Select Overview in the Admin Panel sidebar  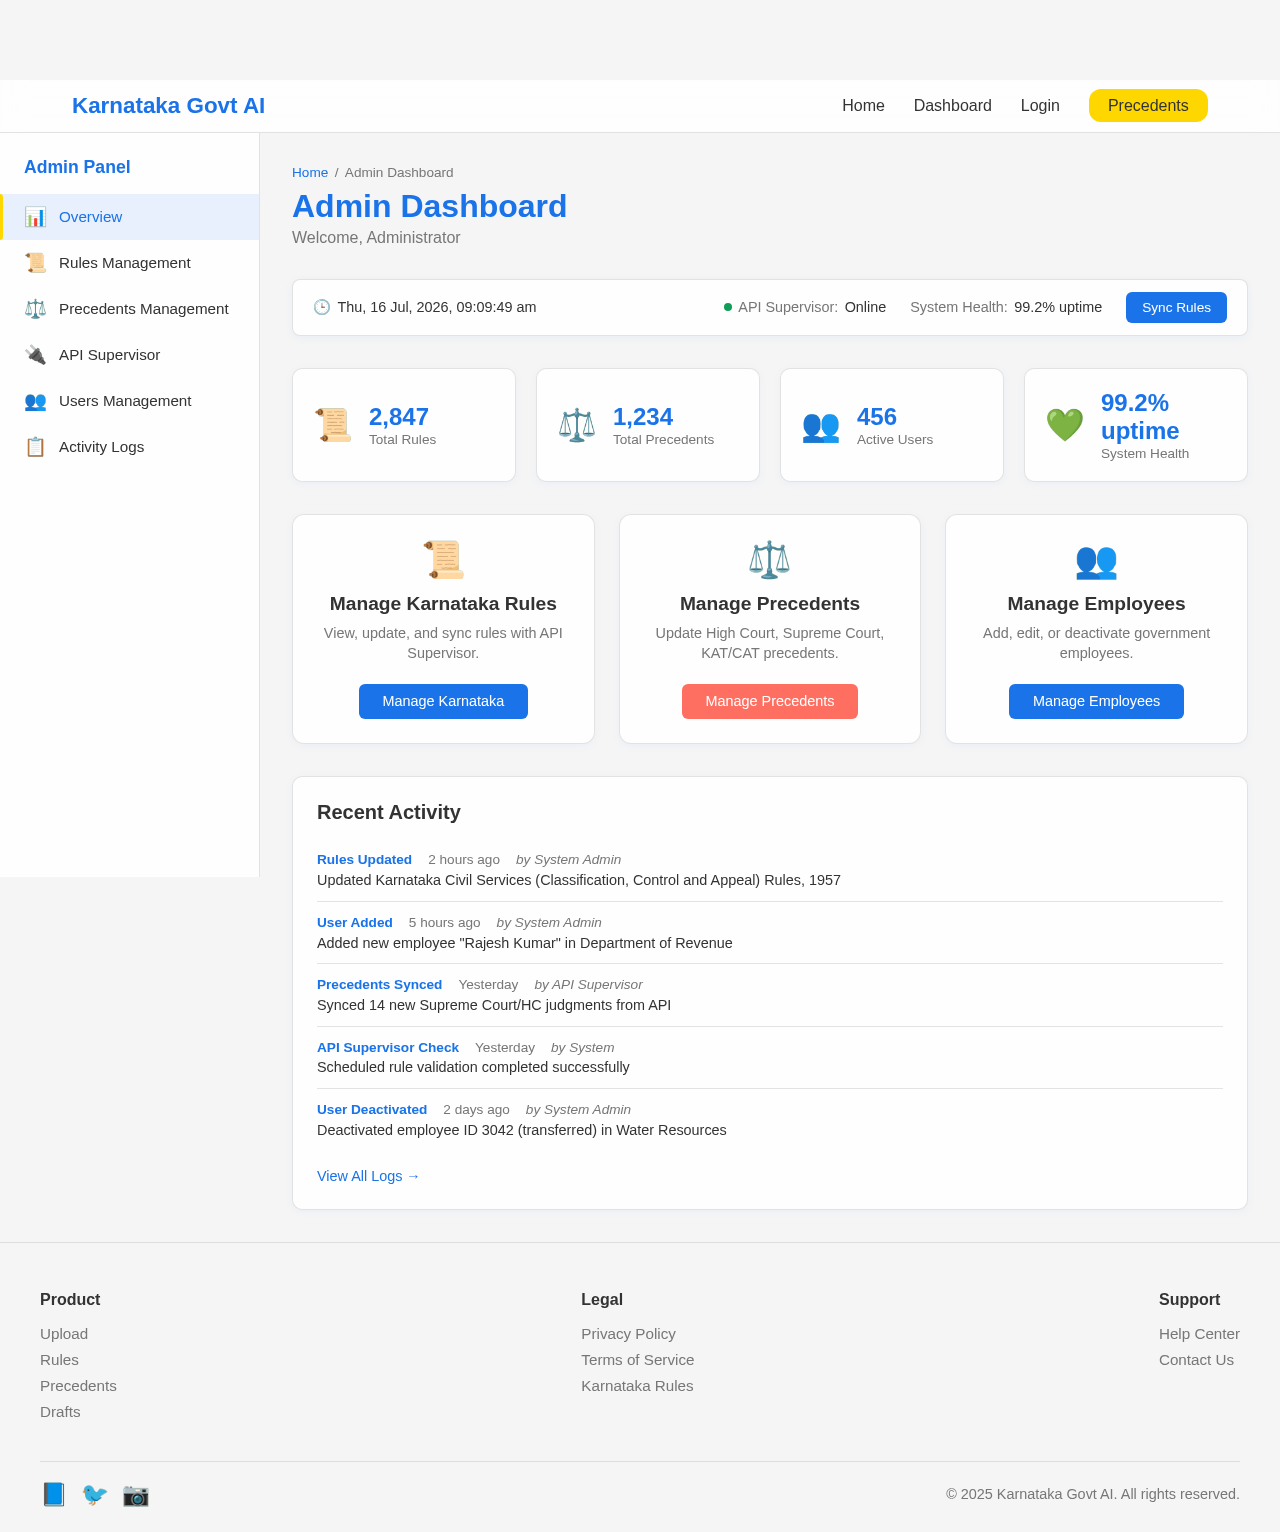point(130,217)
